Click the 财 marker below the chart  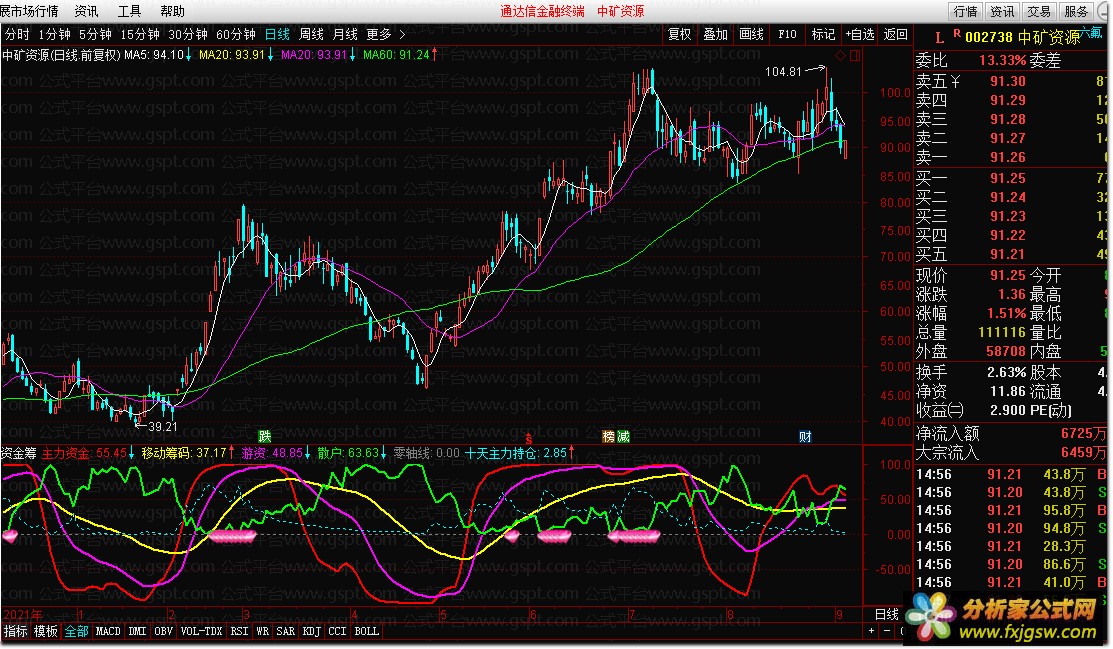tap(805, 436)
